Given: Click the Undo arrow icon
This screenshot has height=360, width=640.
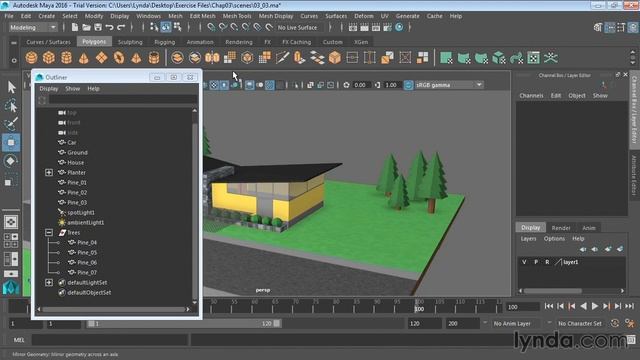Looking at the screenshot, I should click(x=109, y=27).
